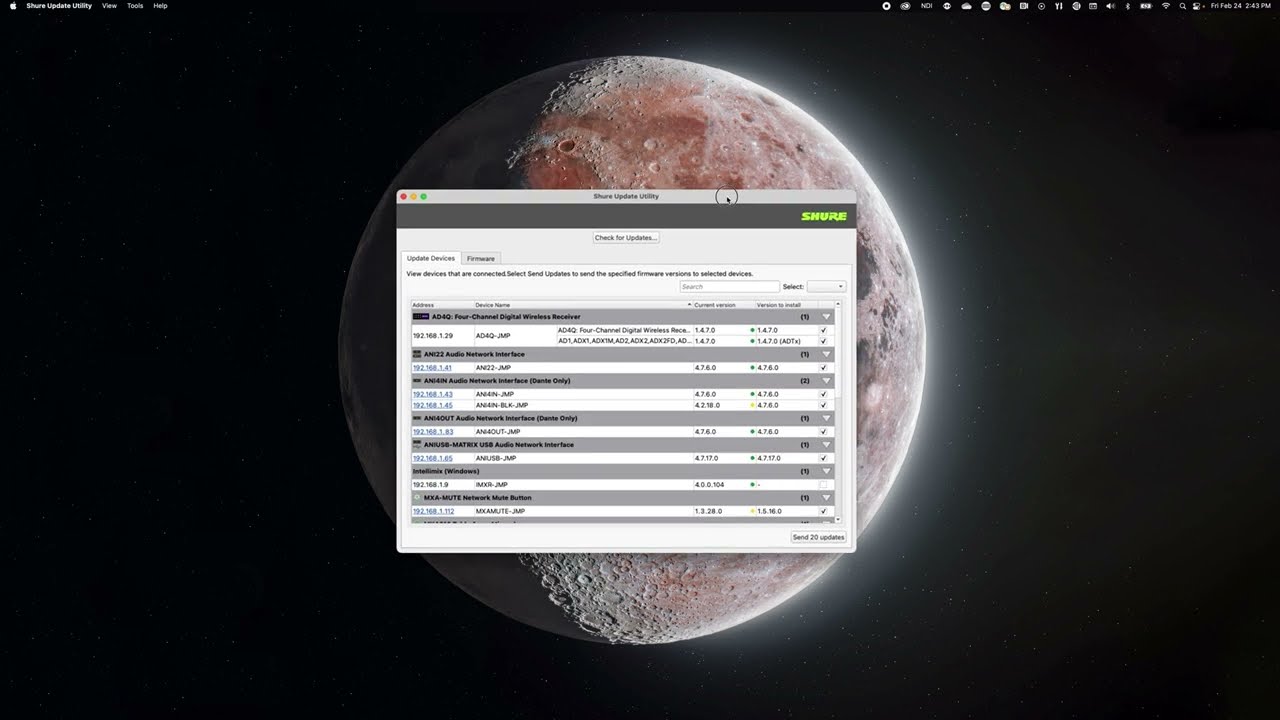Screen dimensions: 1280x720
Task: Open the 192.168.1.65 address link
Action: [x=432, y=458]
